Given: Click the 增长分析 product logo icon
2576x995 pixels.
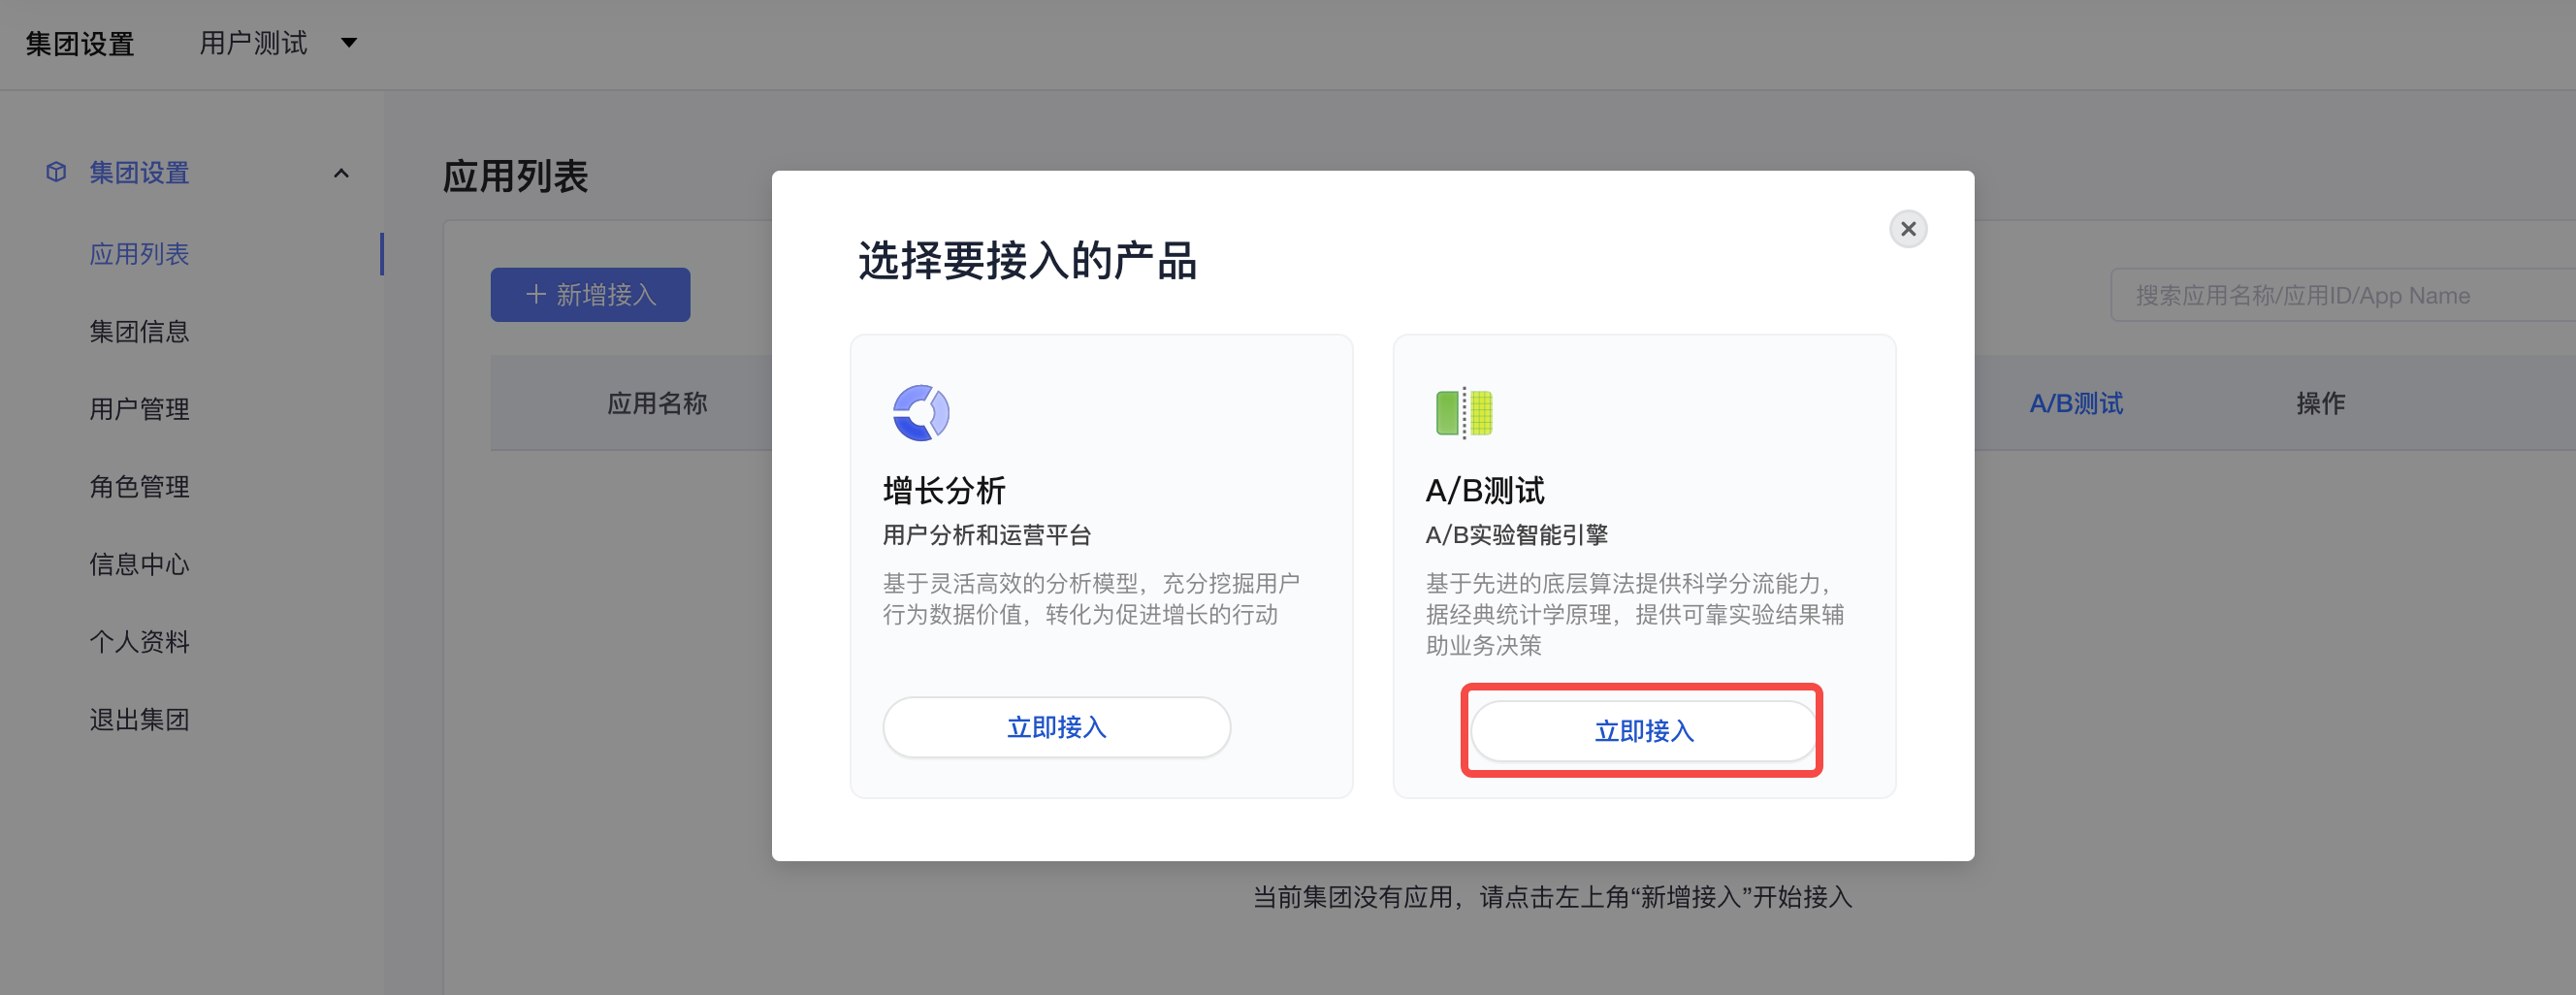Looking at the screenshot, I should point(920,412).
